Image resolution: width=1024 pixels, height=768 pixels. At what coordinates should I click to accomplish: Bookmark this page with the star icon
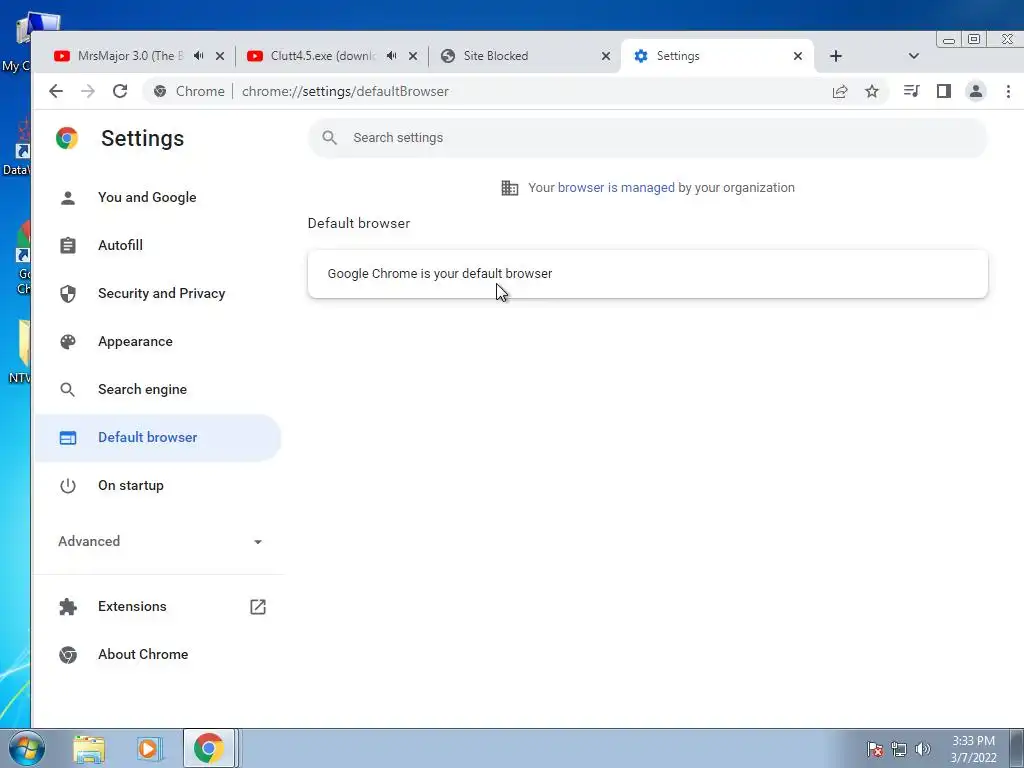pos(872,91)
